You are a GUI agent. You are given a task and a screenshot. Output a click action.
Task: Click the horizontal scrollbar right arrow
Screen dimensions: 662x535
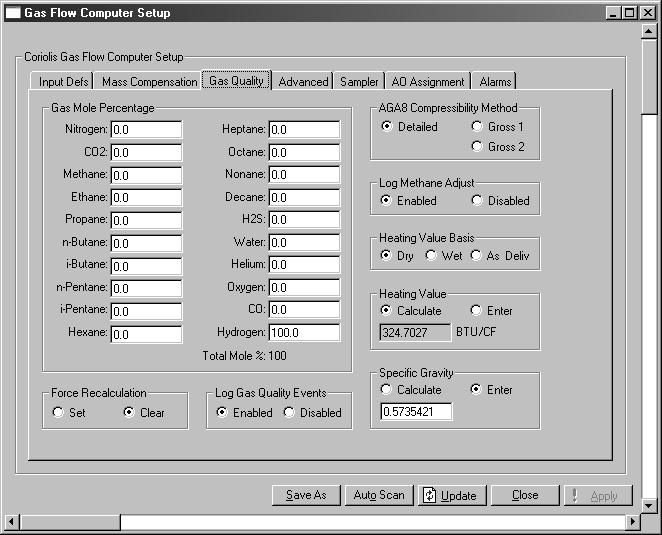pyautogui.click(x=632, y=521)
